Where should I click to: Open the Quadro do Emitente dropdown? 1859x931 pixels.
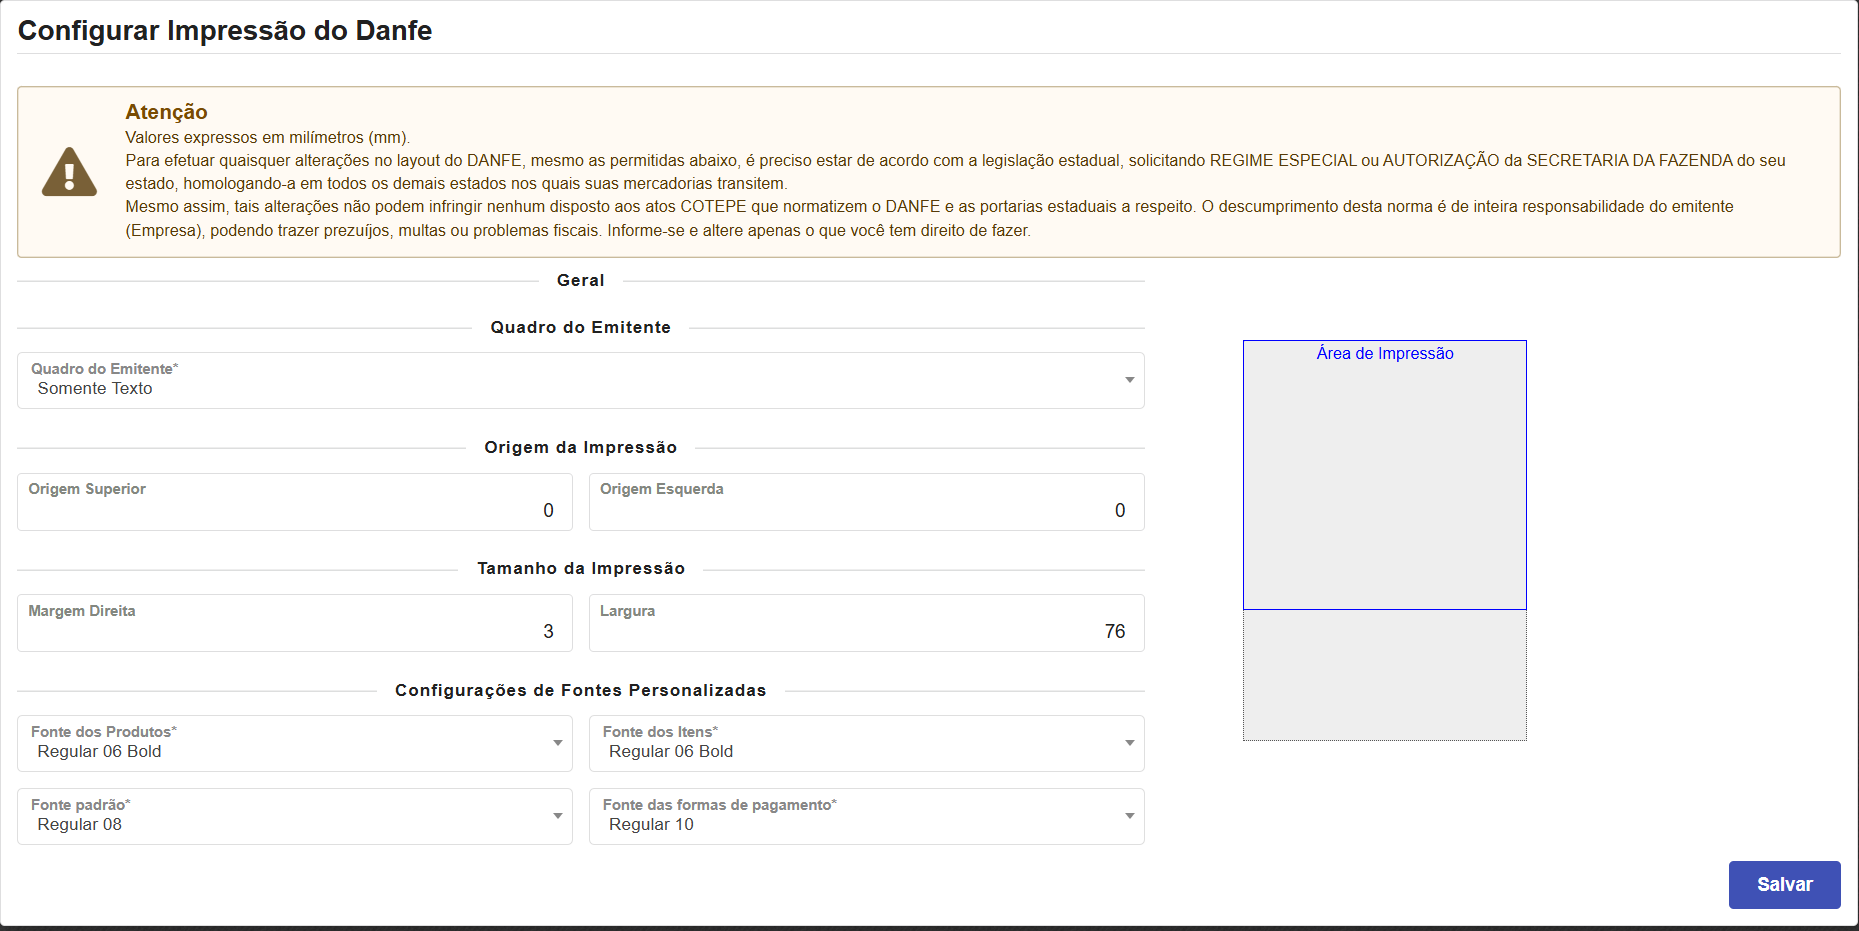tap(580, 381)
